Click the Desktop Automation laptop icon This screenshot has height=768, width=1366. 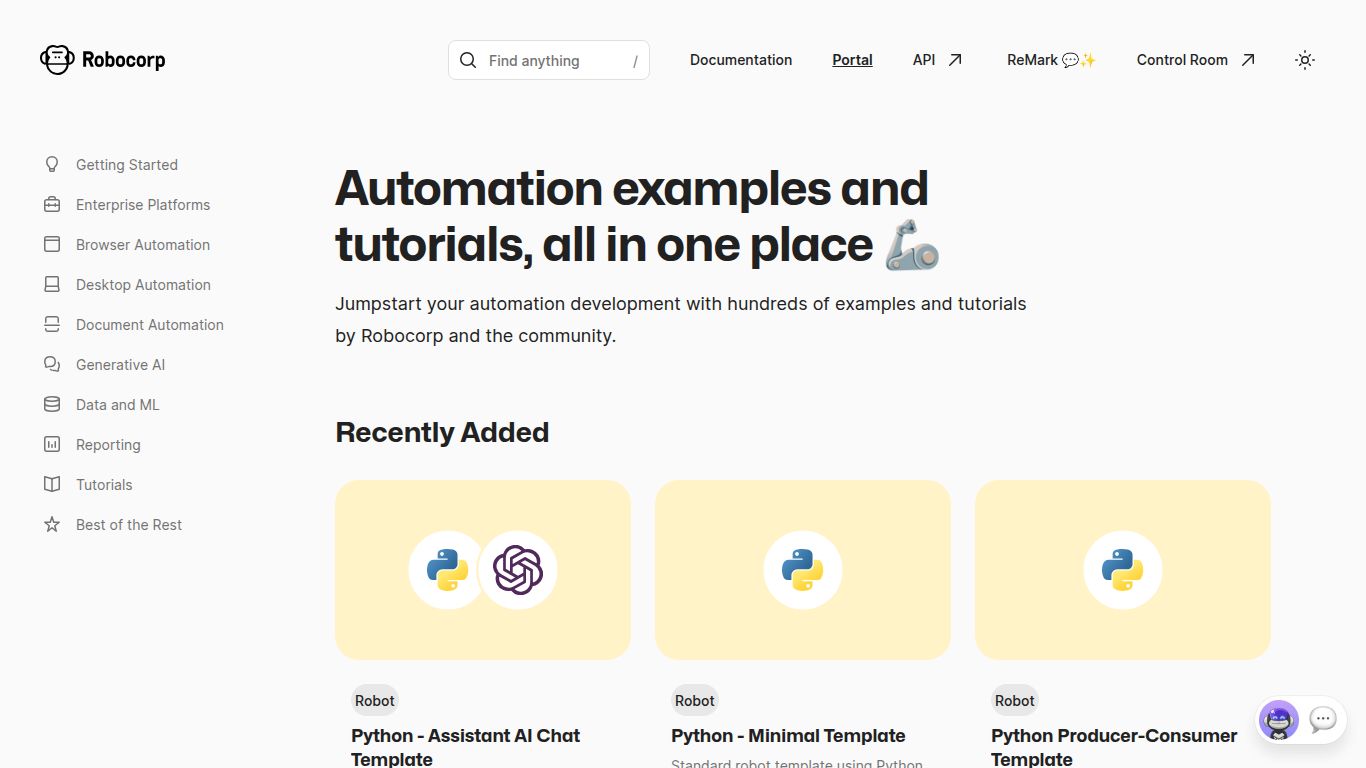pos(52,285)
